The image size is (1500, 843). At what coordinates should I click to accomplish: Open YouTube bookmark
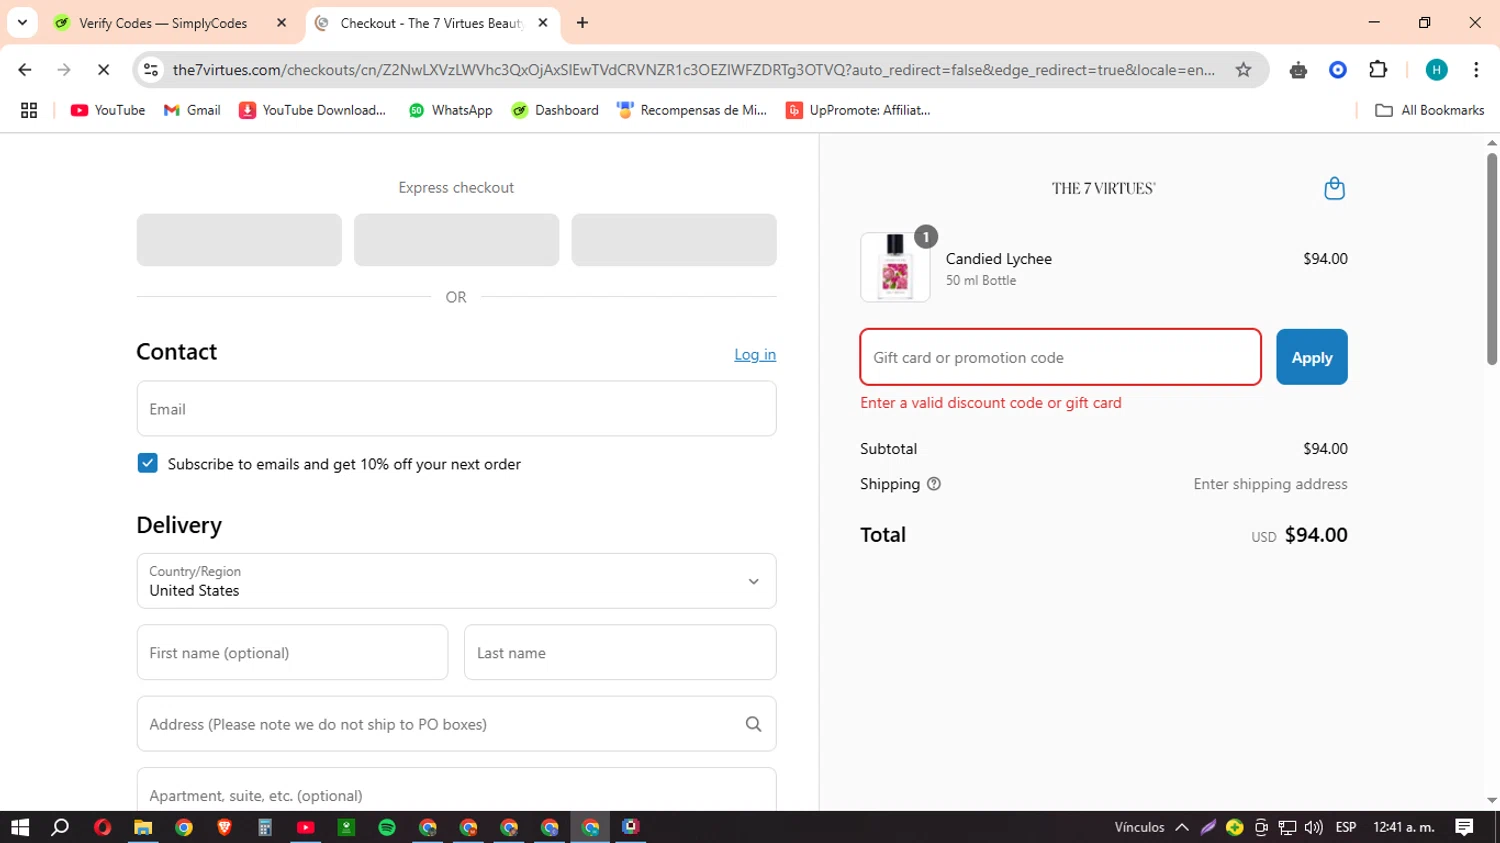click(108, 110)
